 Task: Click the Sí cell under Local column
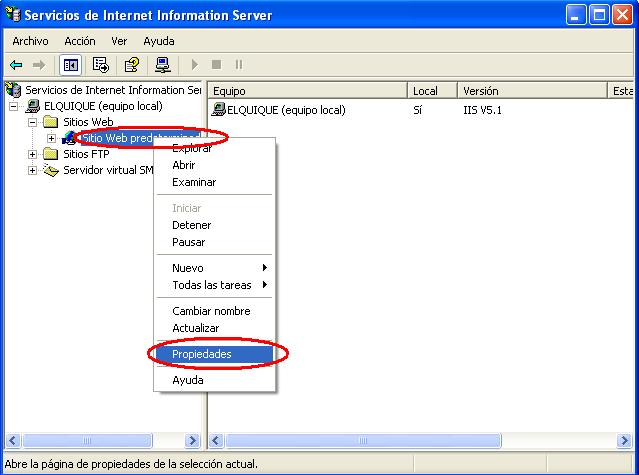[x=417, y=110]
